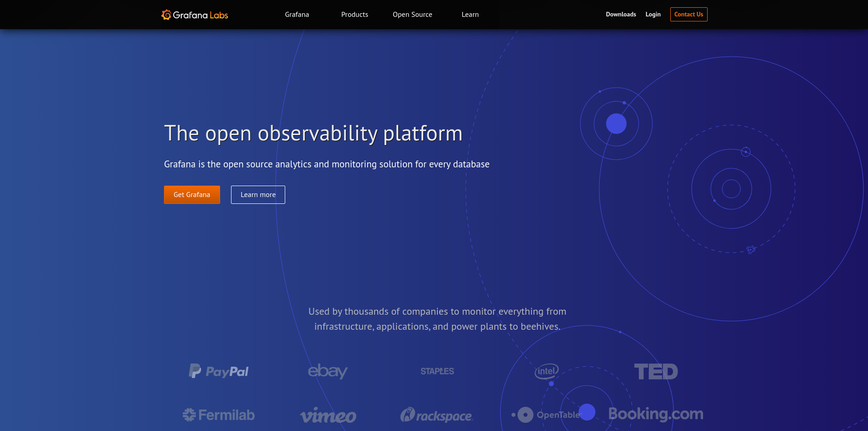
Task: Expand the Learn navigation menu
Action: (x=470, y=14)
